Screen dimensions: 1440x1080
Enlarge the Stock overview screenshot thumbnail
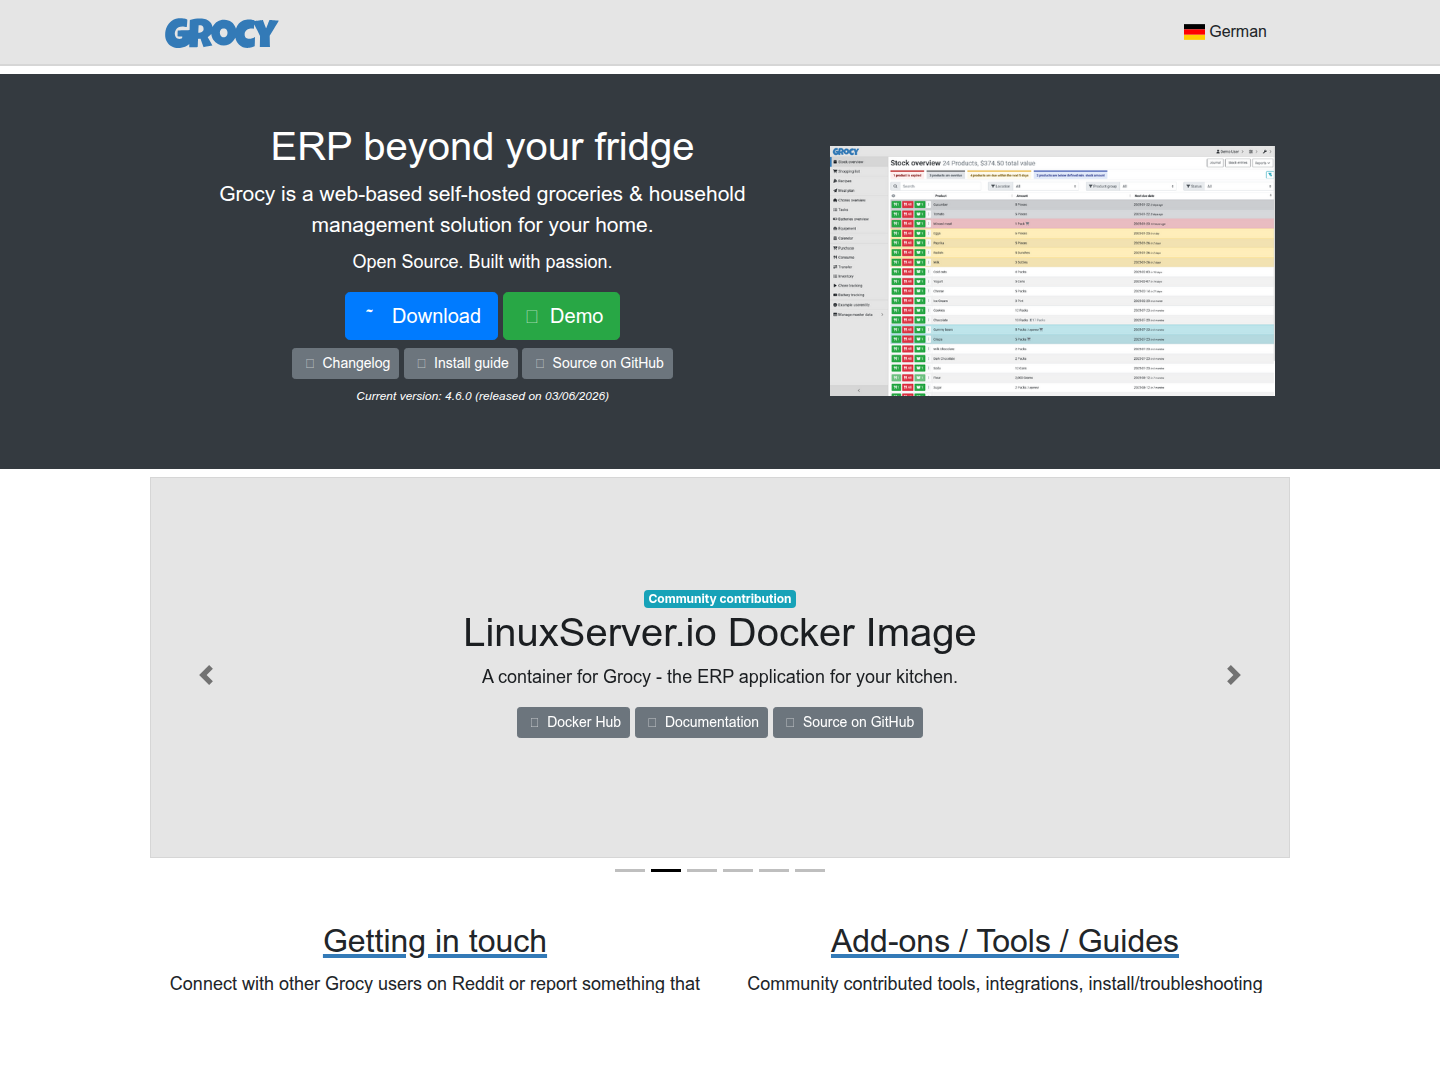1052,271
